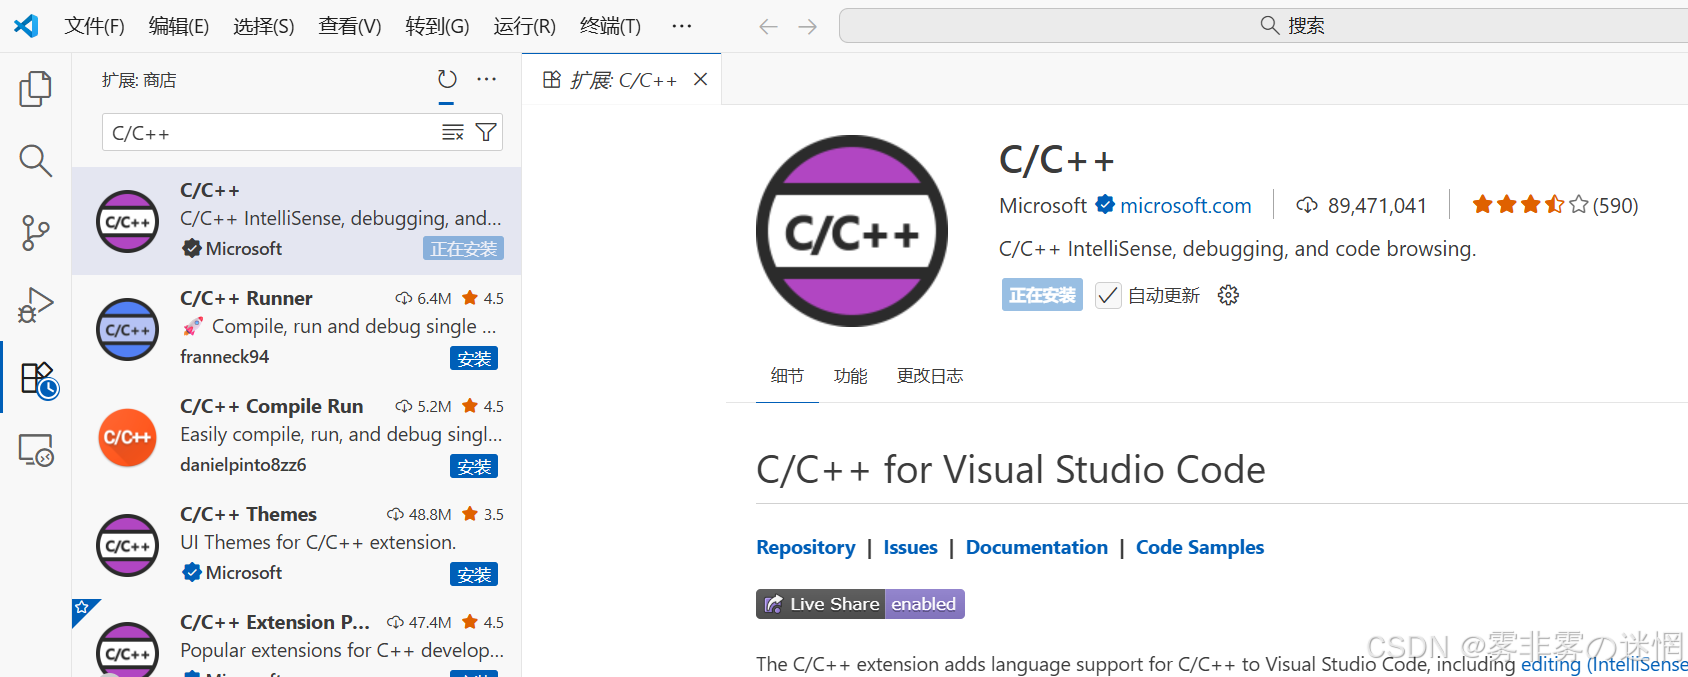Open the Edit menu

point(179,26)
